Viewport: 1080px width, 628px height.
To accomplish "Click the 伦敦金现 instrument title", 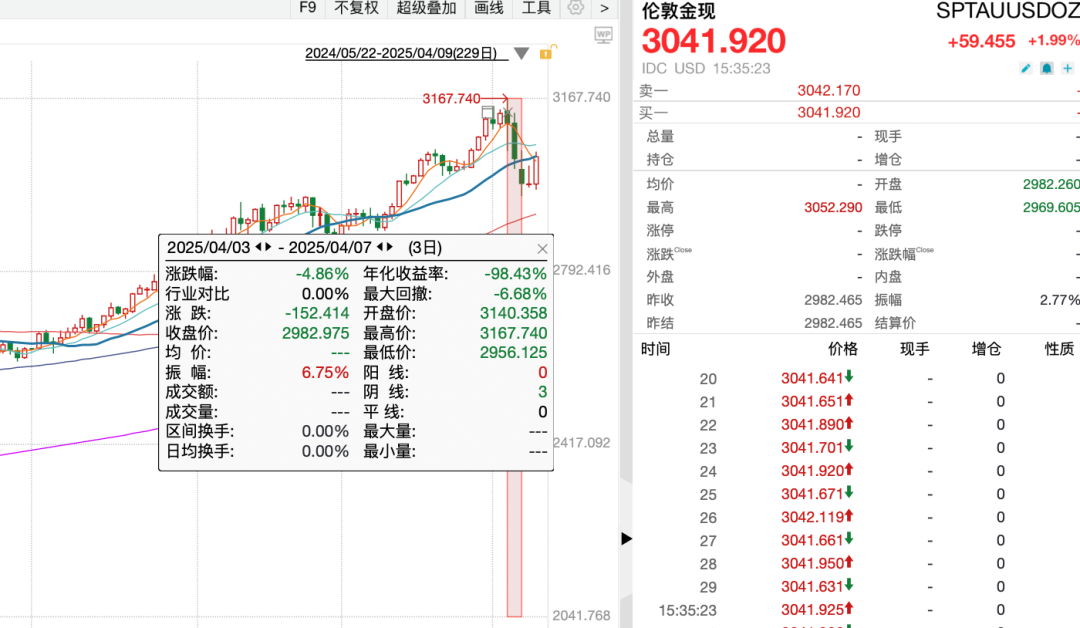I will 678,11.
